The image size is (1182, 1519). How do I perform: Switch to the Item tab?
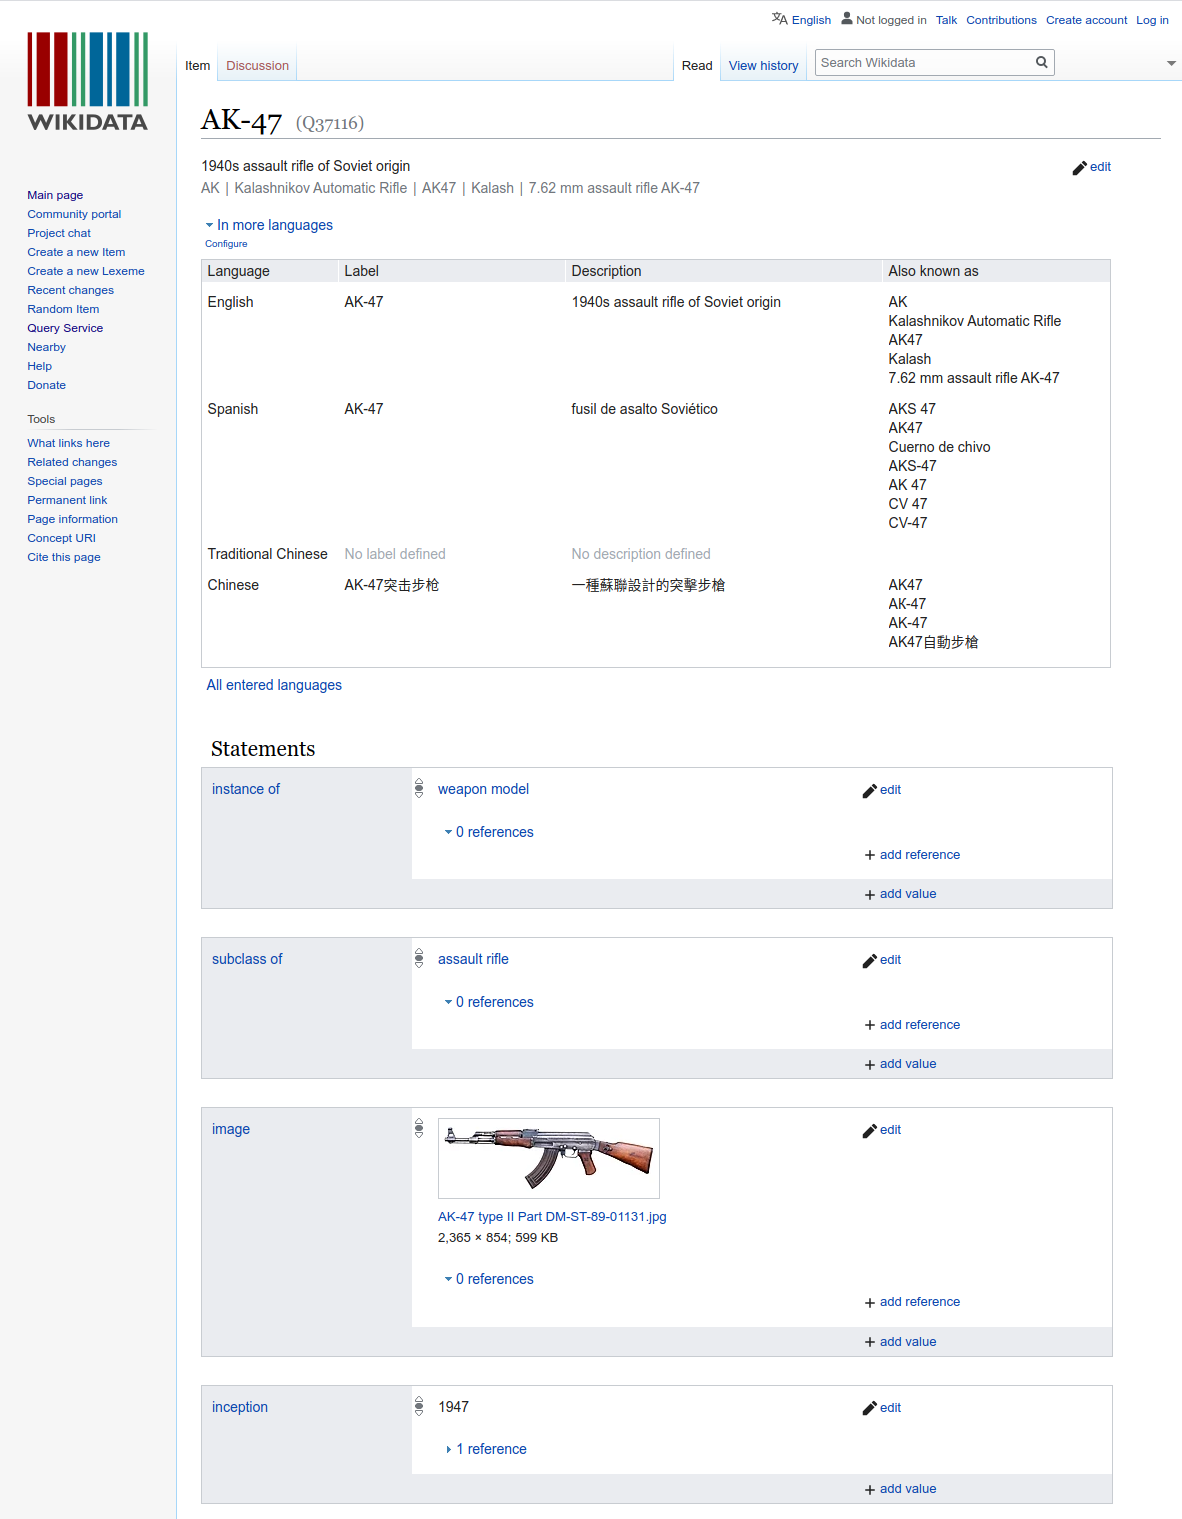tap(198, 66)
